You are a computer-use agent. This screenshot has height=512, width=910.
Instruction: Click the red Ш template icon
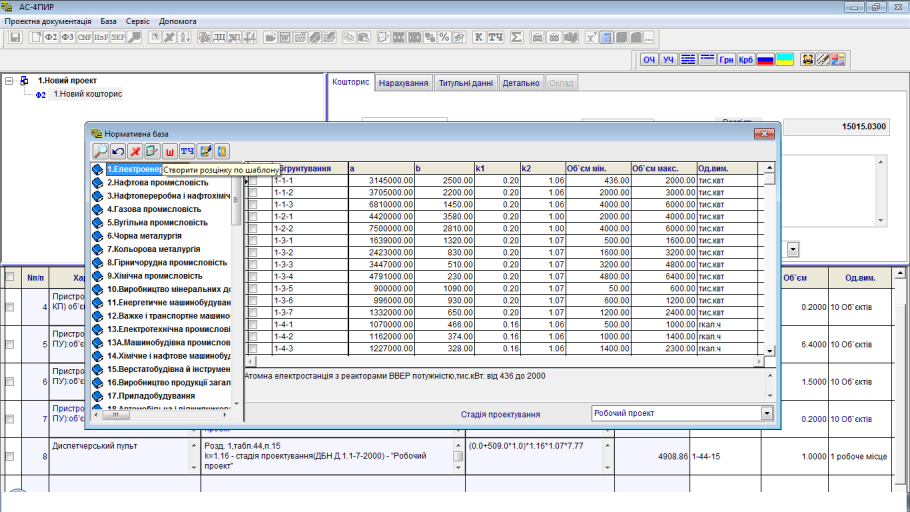[x=169, y=151]
